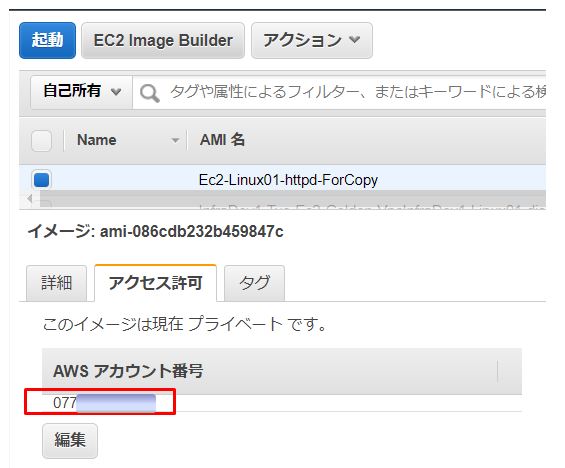Click the magnifying glass search icon
This screenshot has width=565, height=468.
[150, 93]
